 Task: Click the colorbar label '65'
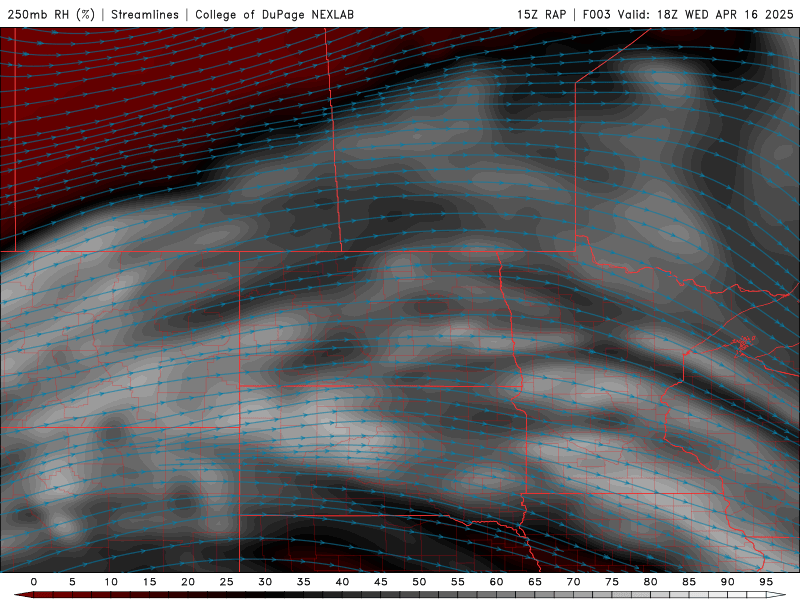pyautogui.click(x=535, y=582)
